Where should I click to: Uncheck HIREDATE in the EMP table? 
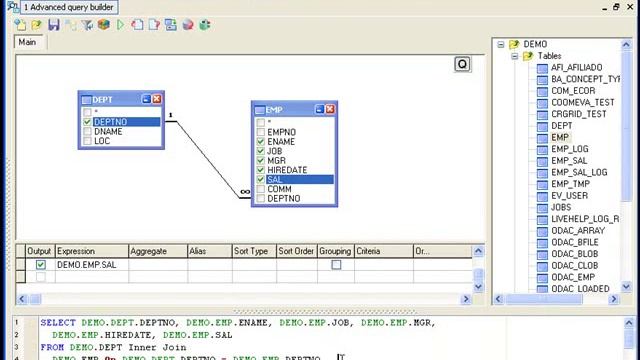pyautogui.click(x=260, y=170)
